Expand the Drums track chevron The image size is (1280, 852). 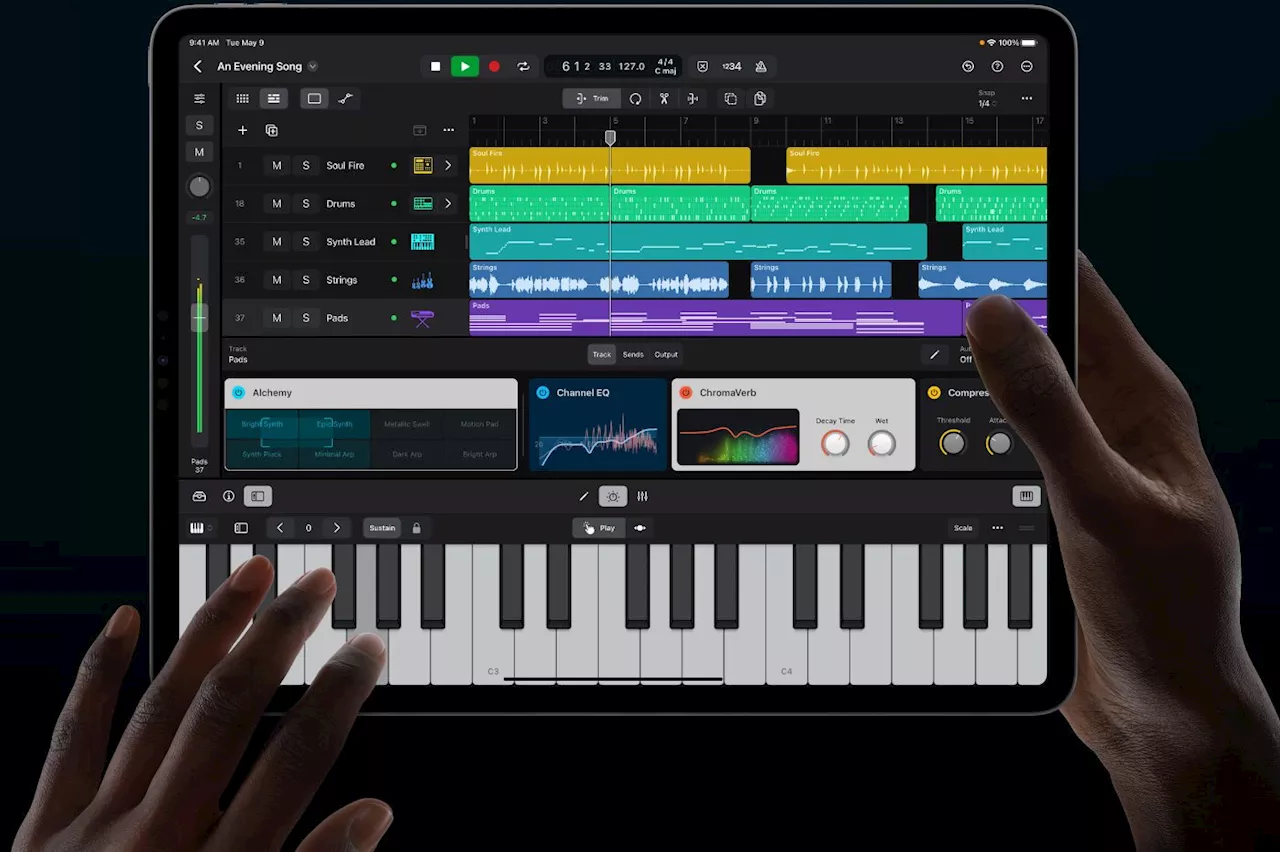447,204
